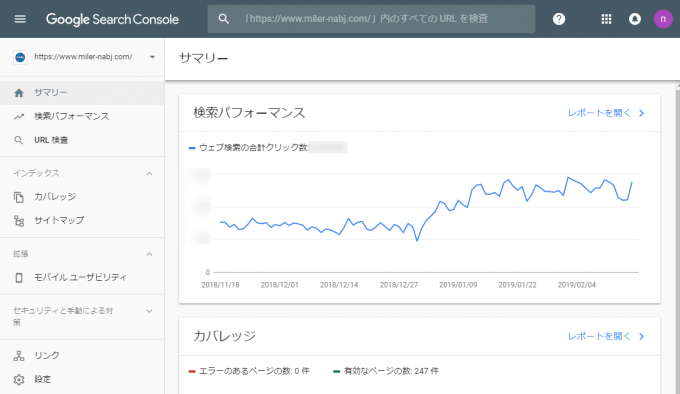This screenshot has height=394, width=680.
Task: Open リンク in the sidebar
Action: pyautogui.click(x=82, y=355)
